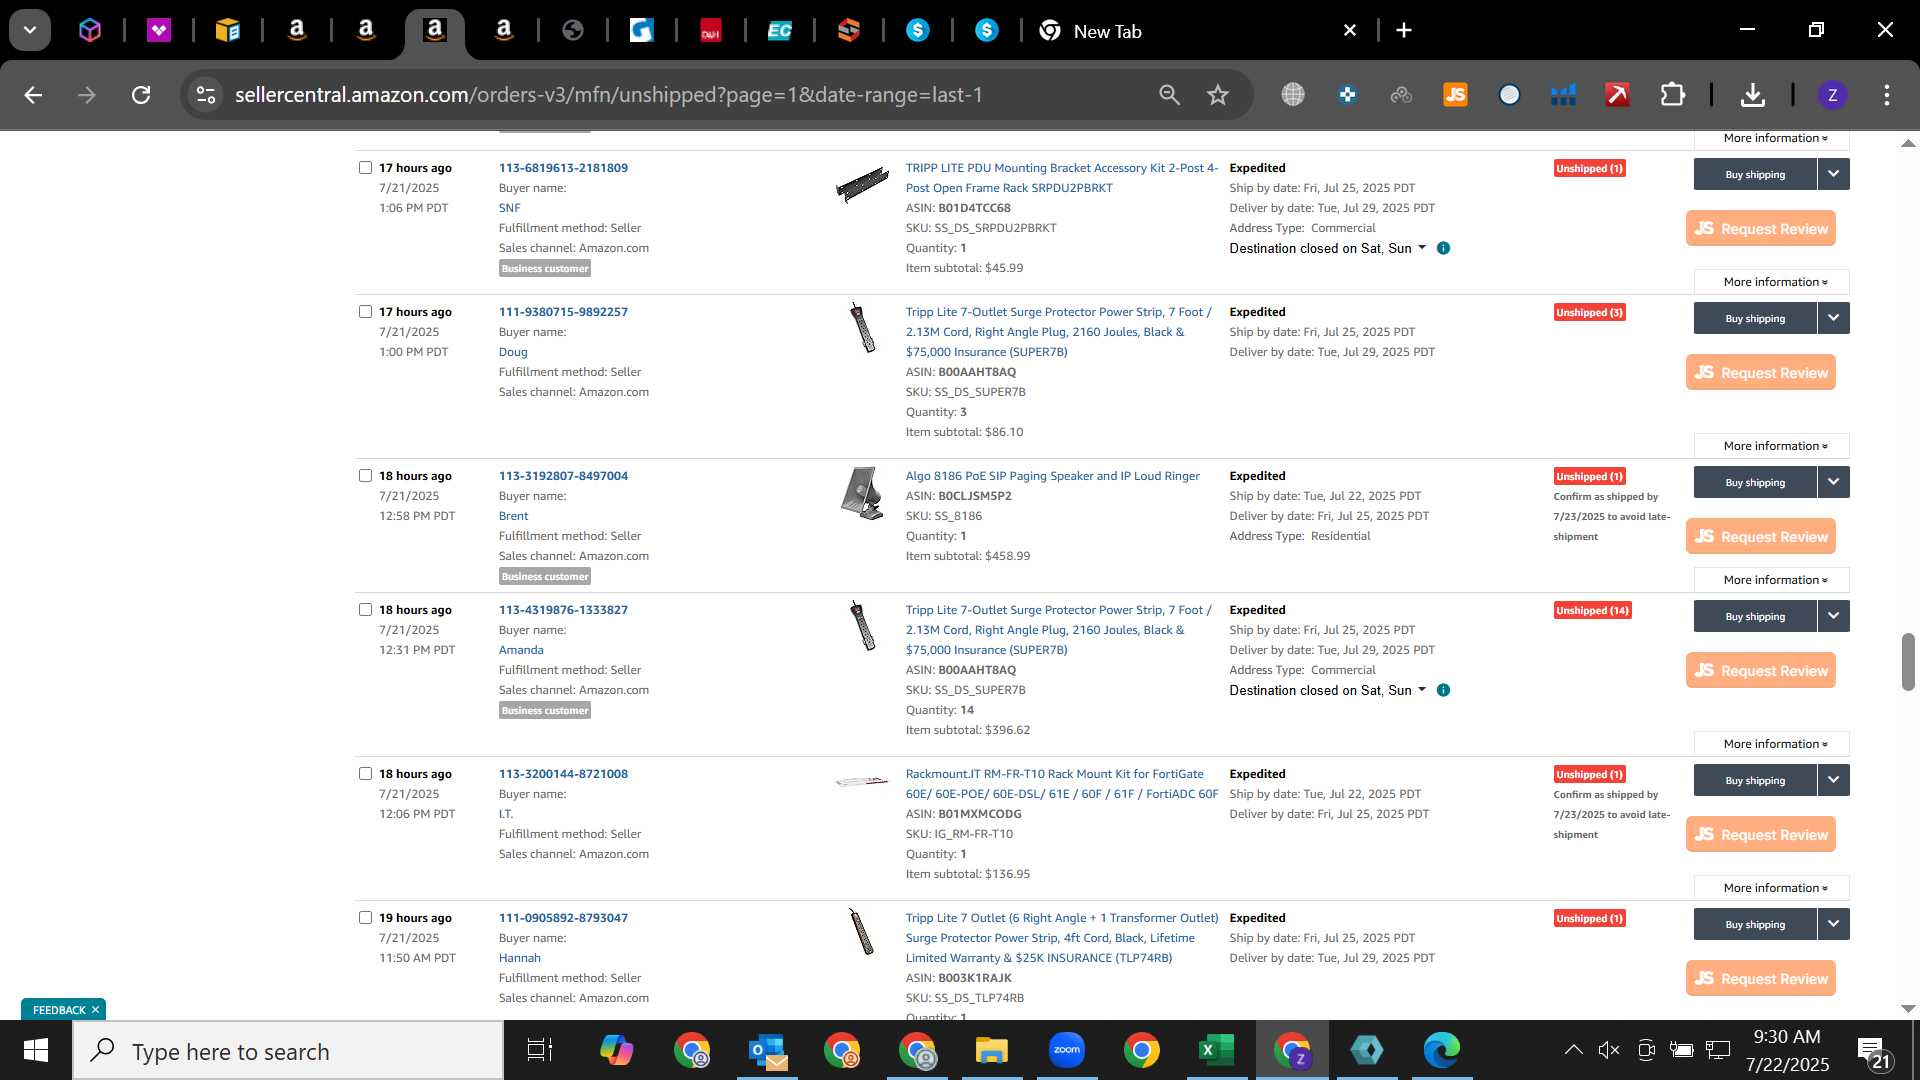The image size is (1920, 1080).
Task: Click red arrow extension icon
Action: pyautogui.click(x=1617, y=95)
